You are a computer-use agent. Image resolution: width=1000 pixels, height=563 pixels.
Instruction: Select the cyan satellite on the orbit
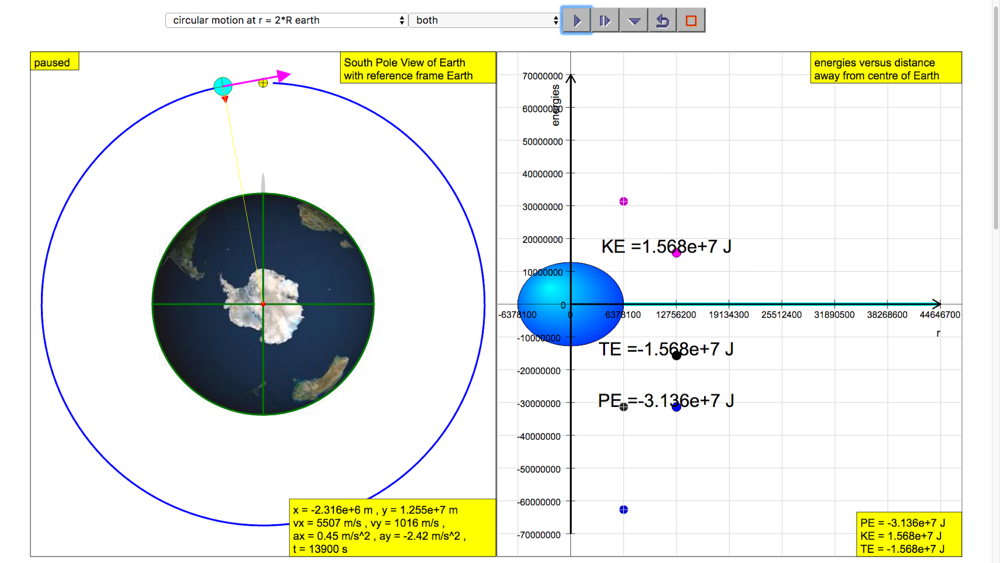tap(223, 87)
